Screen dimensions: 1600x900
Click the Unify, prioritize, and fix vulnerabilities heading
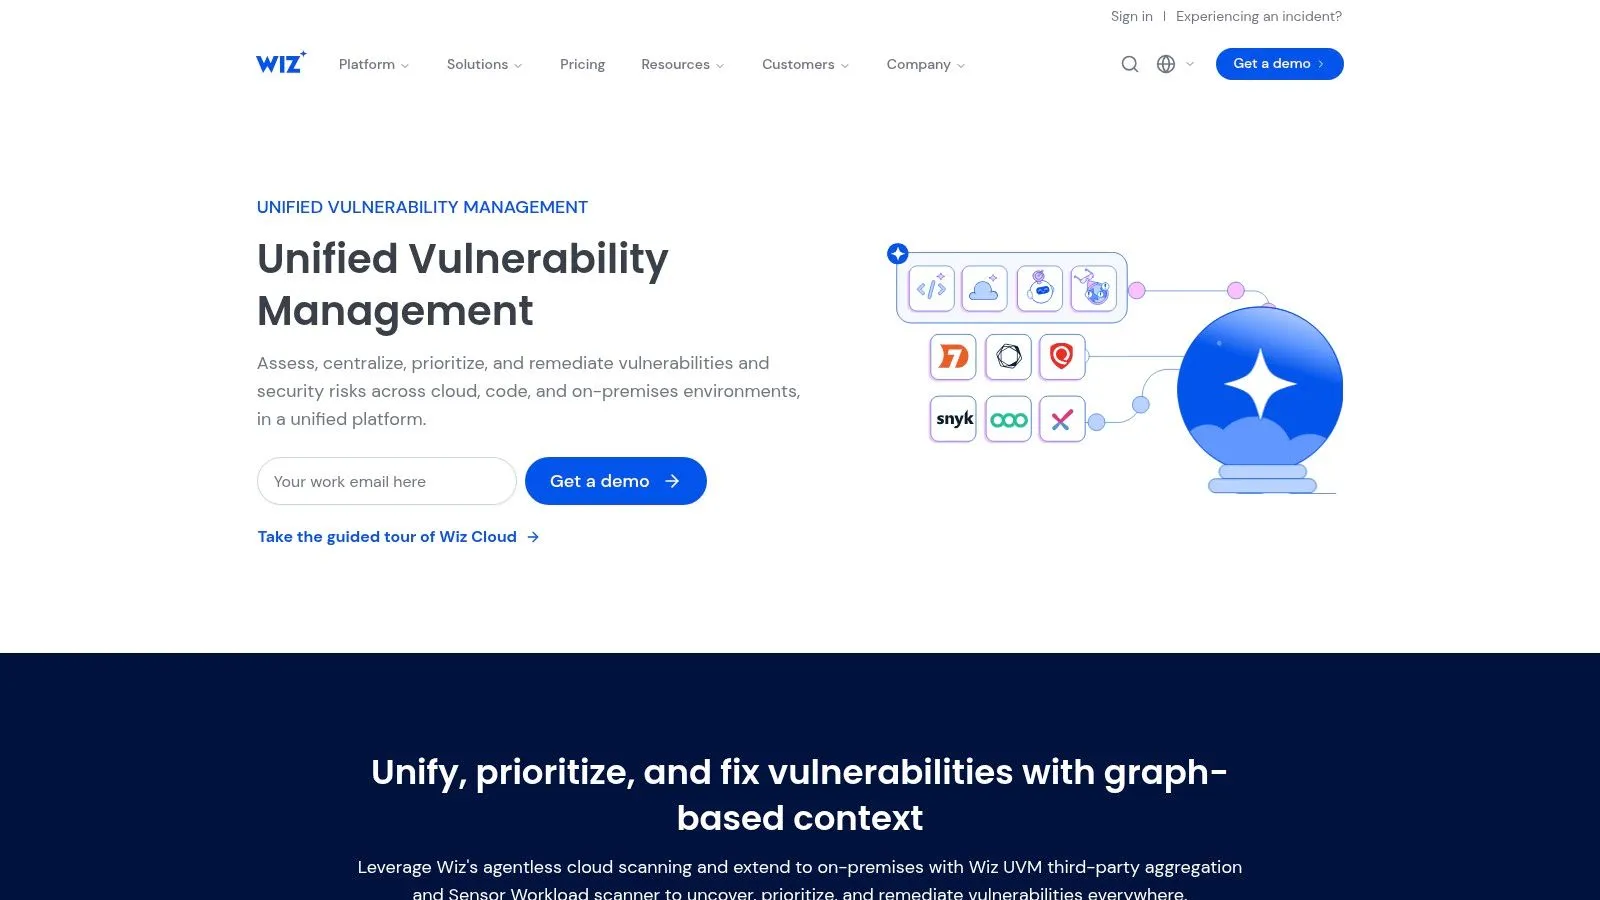tap(800, 794)
